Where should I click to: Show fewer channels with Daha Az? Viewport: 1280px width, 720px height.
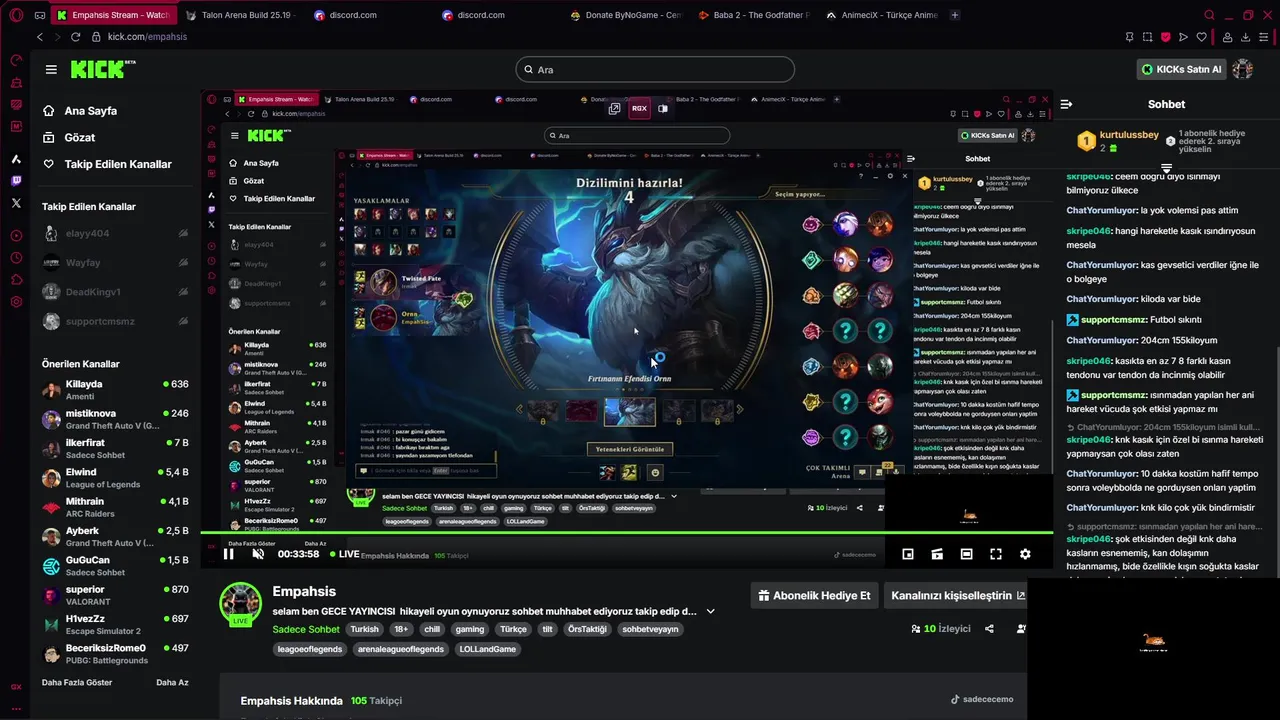tap(172, 682)
